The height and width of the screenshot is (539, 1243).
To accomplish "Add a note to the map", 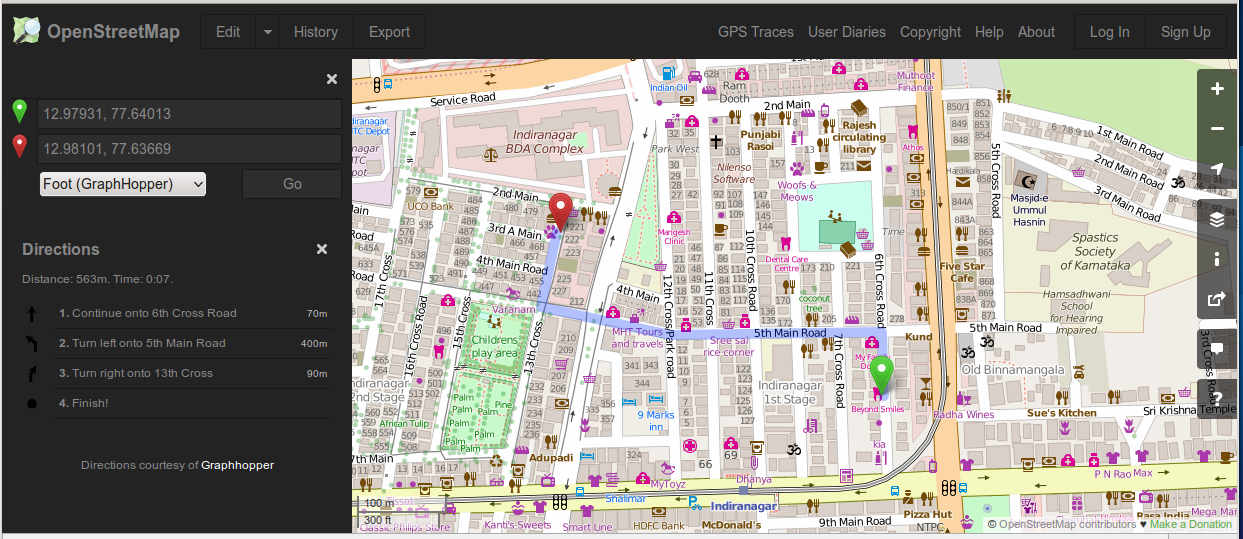I will click(x=1217, y=338).
